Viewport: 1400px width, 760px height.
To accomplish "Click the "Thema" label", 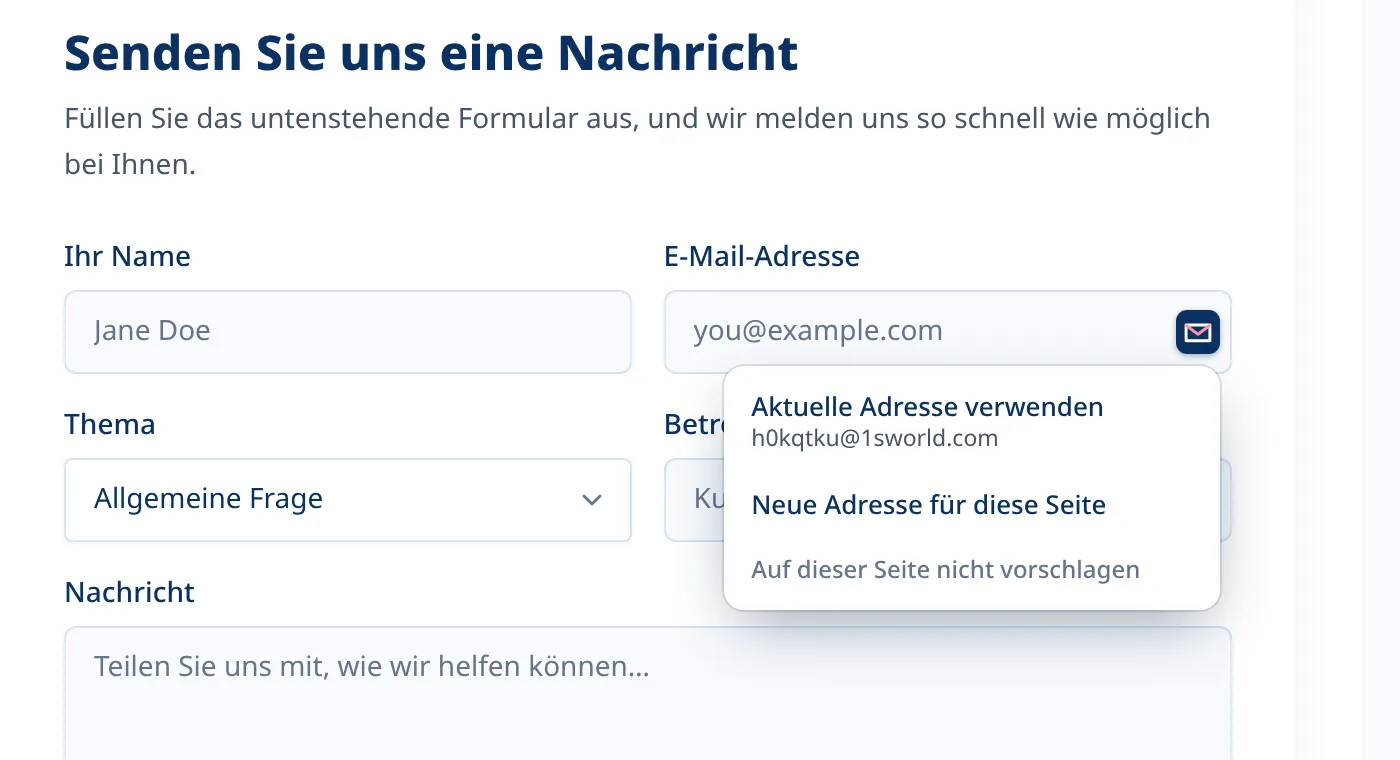I will pyautogui.click(x=110, y=424).
